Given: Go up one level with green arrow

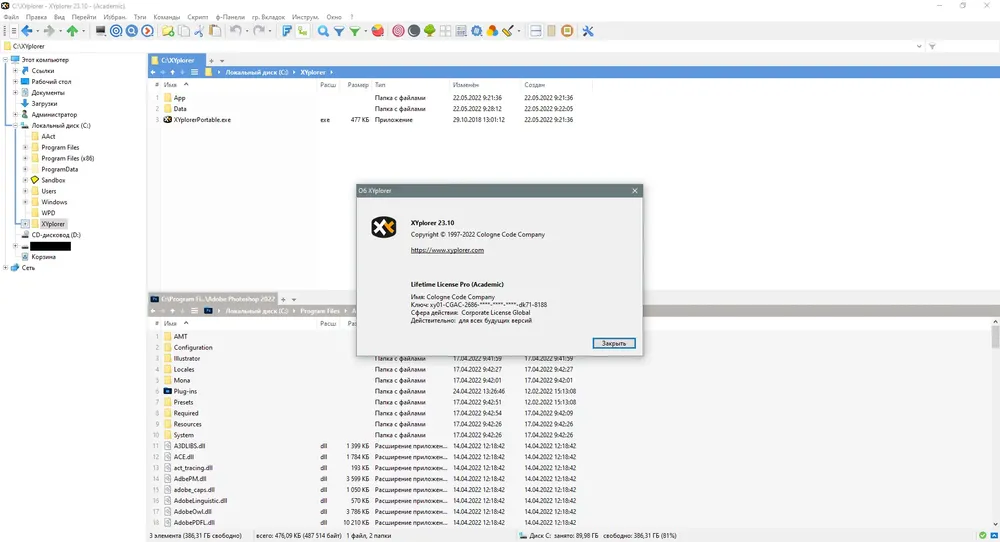Looking at the screenshot, I should pos(73,31).
